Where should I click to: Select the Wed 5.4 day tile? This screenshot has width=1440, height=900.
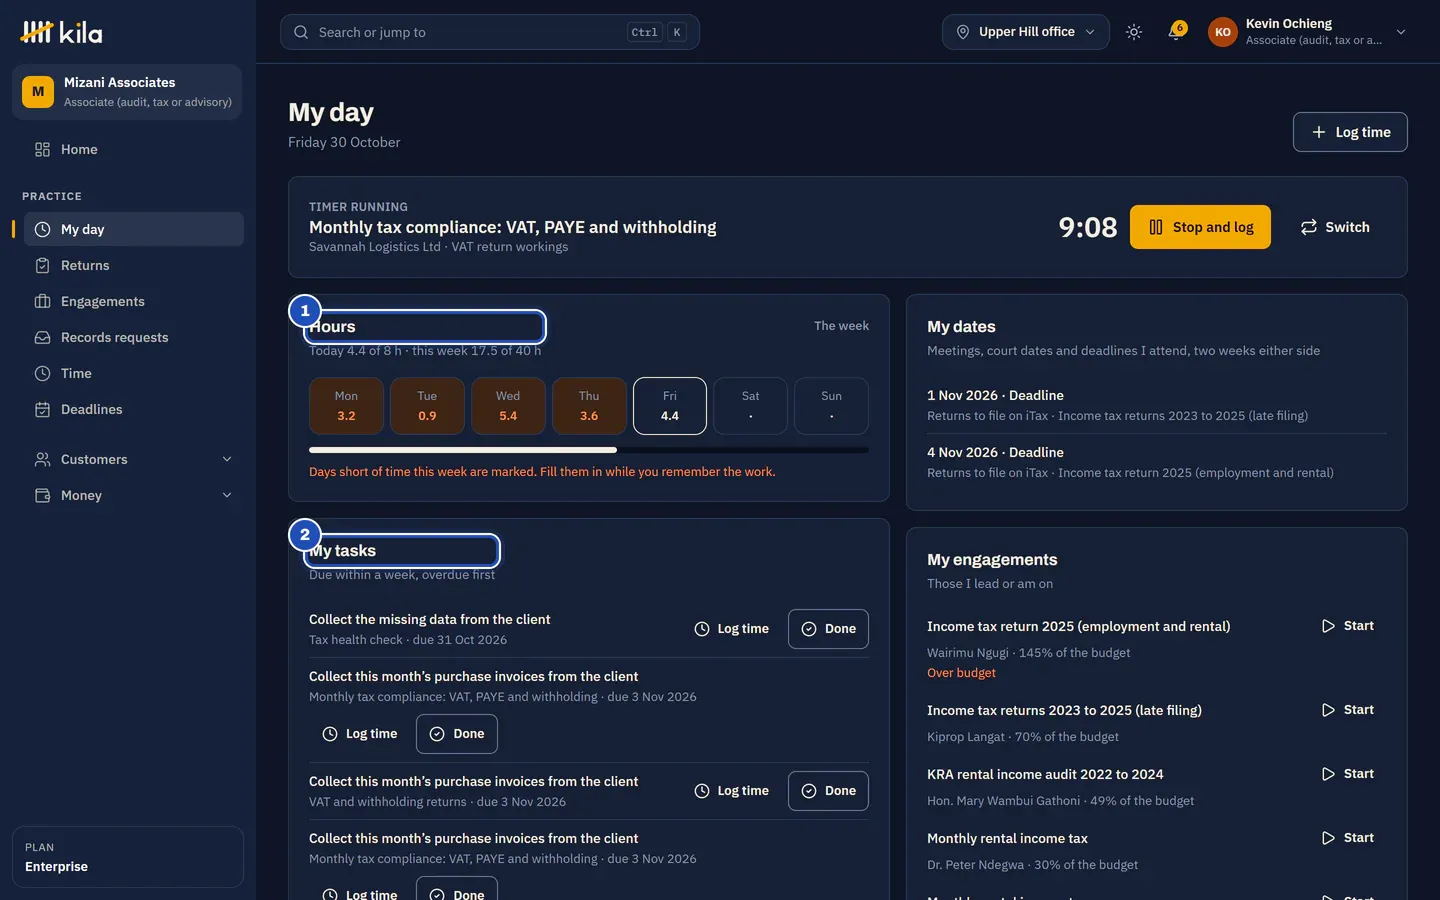coord(508,406)
